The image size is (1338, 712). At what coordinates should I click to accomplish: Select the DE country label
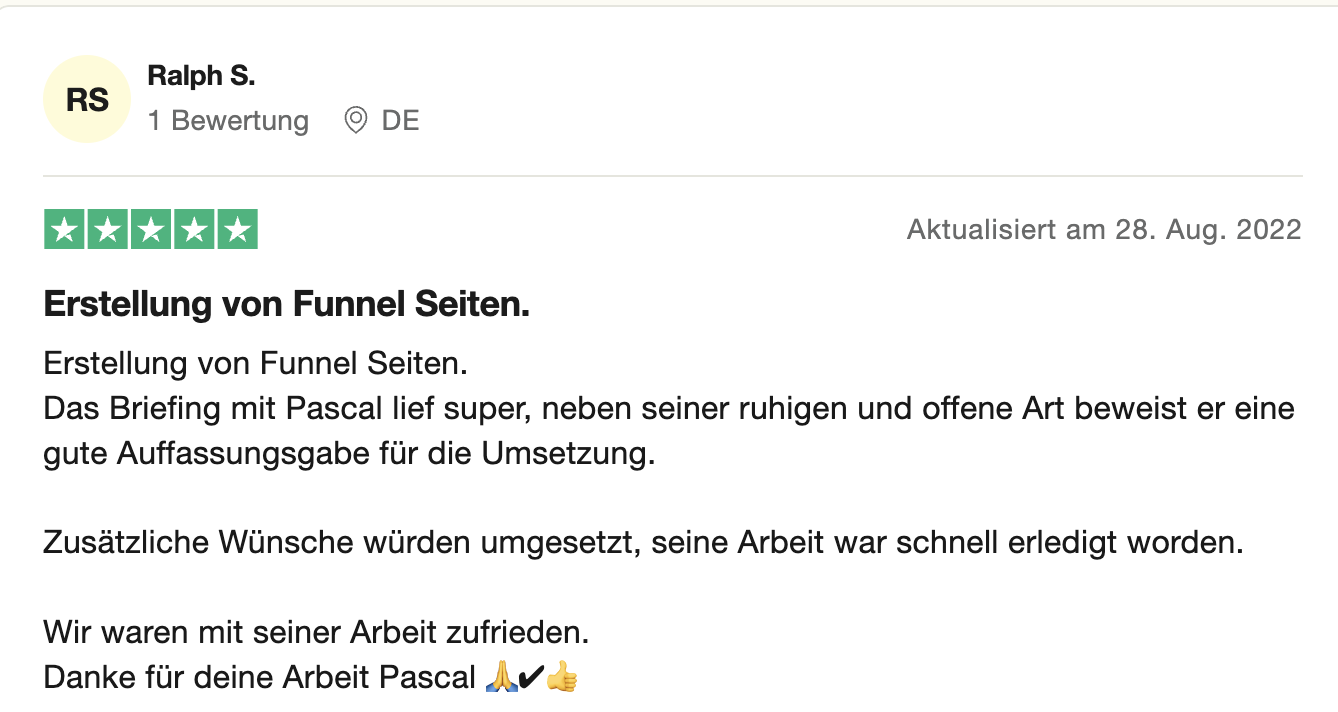pos(400,121)
